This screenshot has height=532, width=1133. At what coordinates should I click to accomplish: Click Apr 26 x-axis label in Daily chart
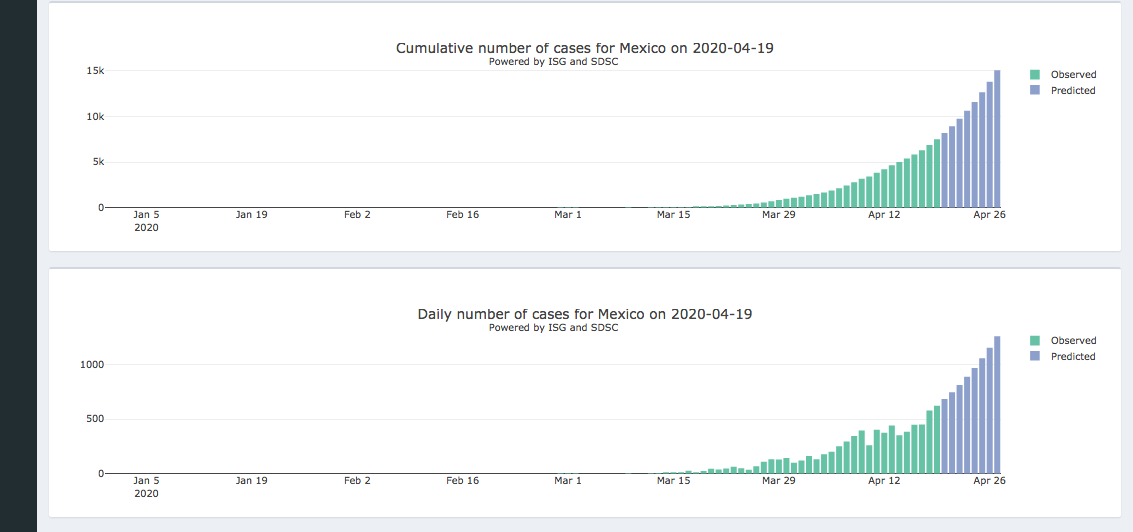point(989,480)
